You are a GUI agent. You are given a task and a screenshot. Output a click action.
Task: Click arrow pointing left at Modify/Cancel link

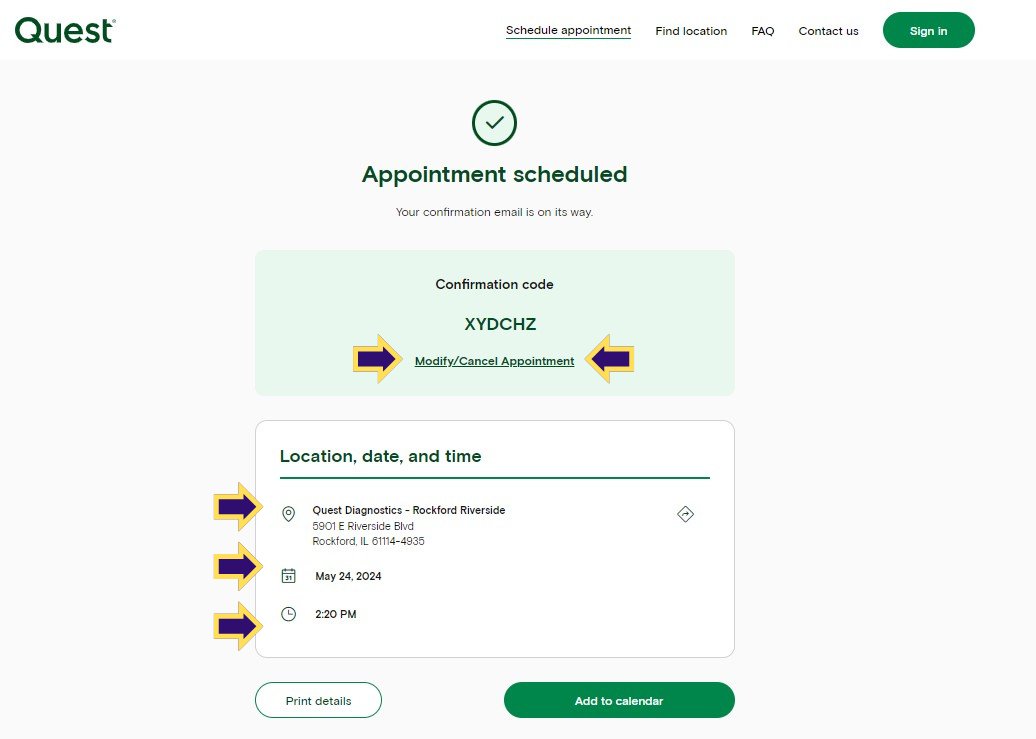coord(609,359)
